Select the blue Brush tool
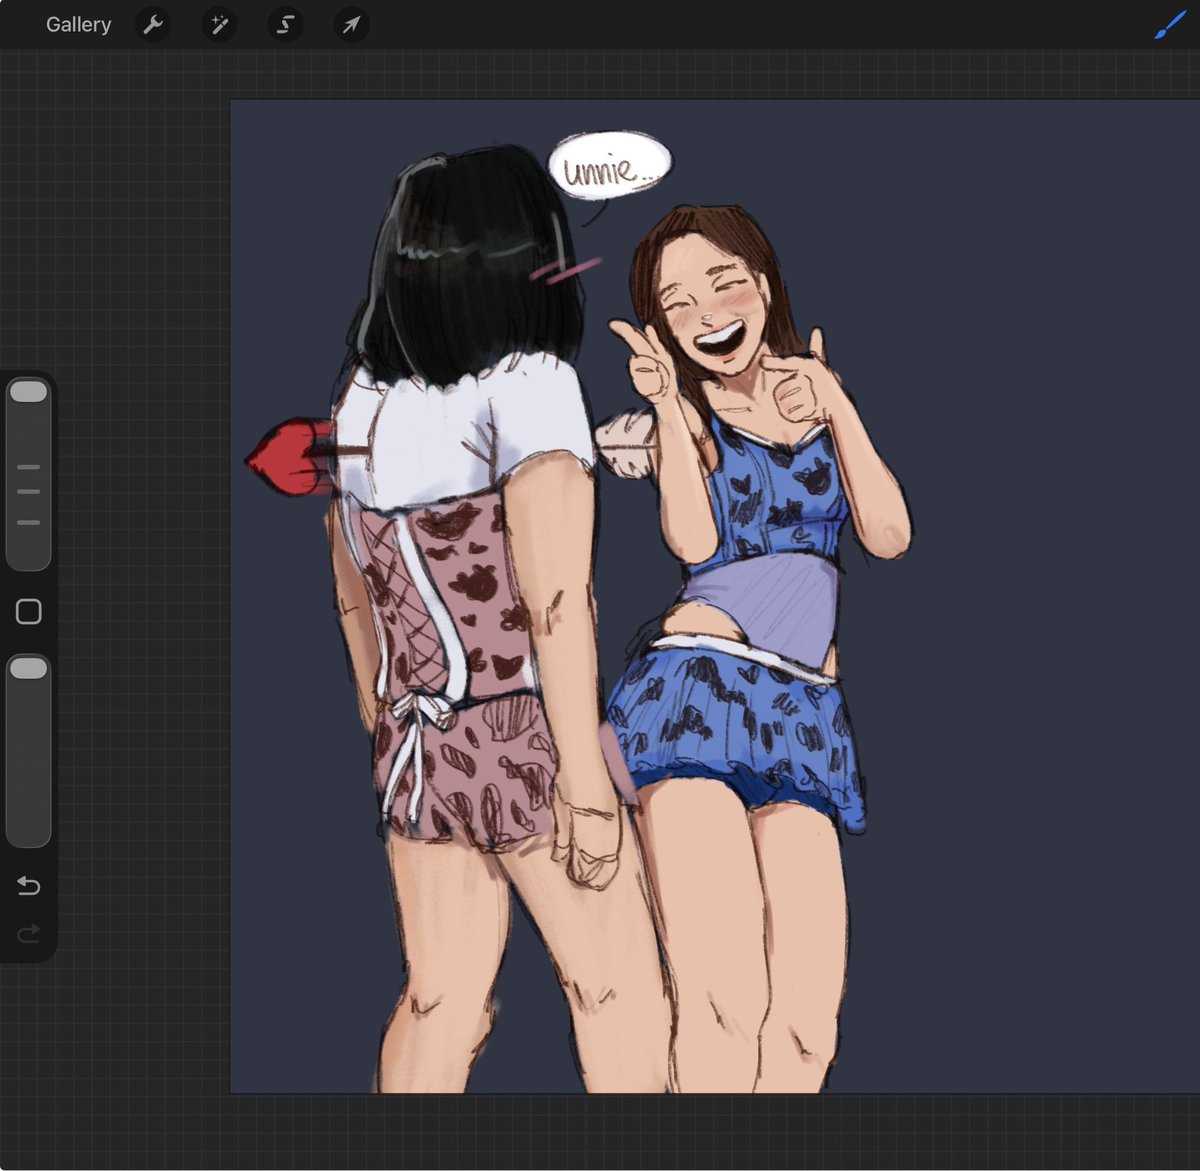1200x1171 pixels. pos(1169,24)
